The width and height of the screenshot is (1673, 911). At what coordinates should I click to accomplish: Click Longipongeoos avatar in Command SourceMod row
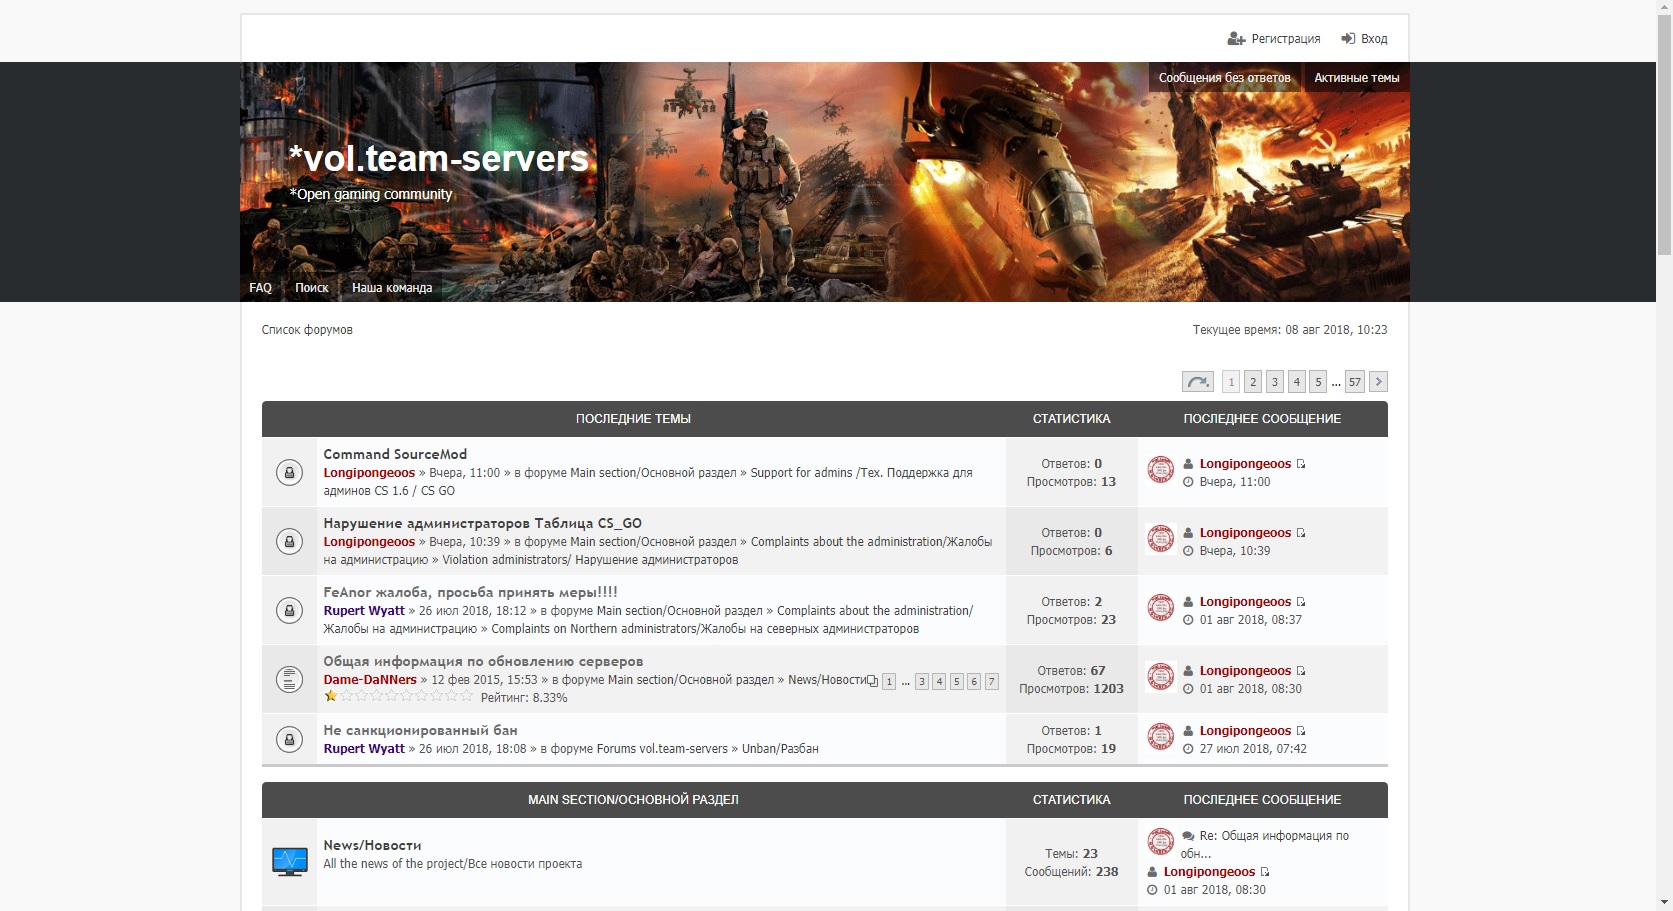point(1160,469)
